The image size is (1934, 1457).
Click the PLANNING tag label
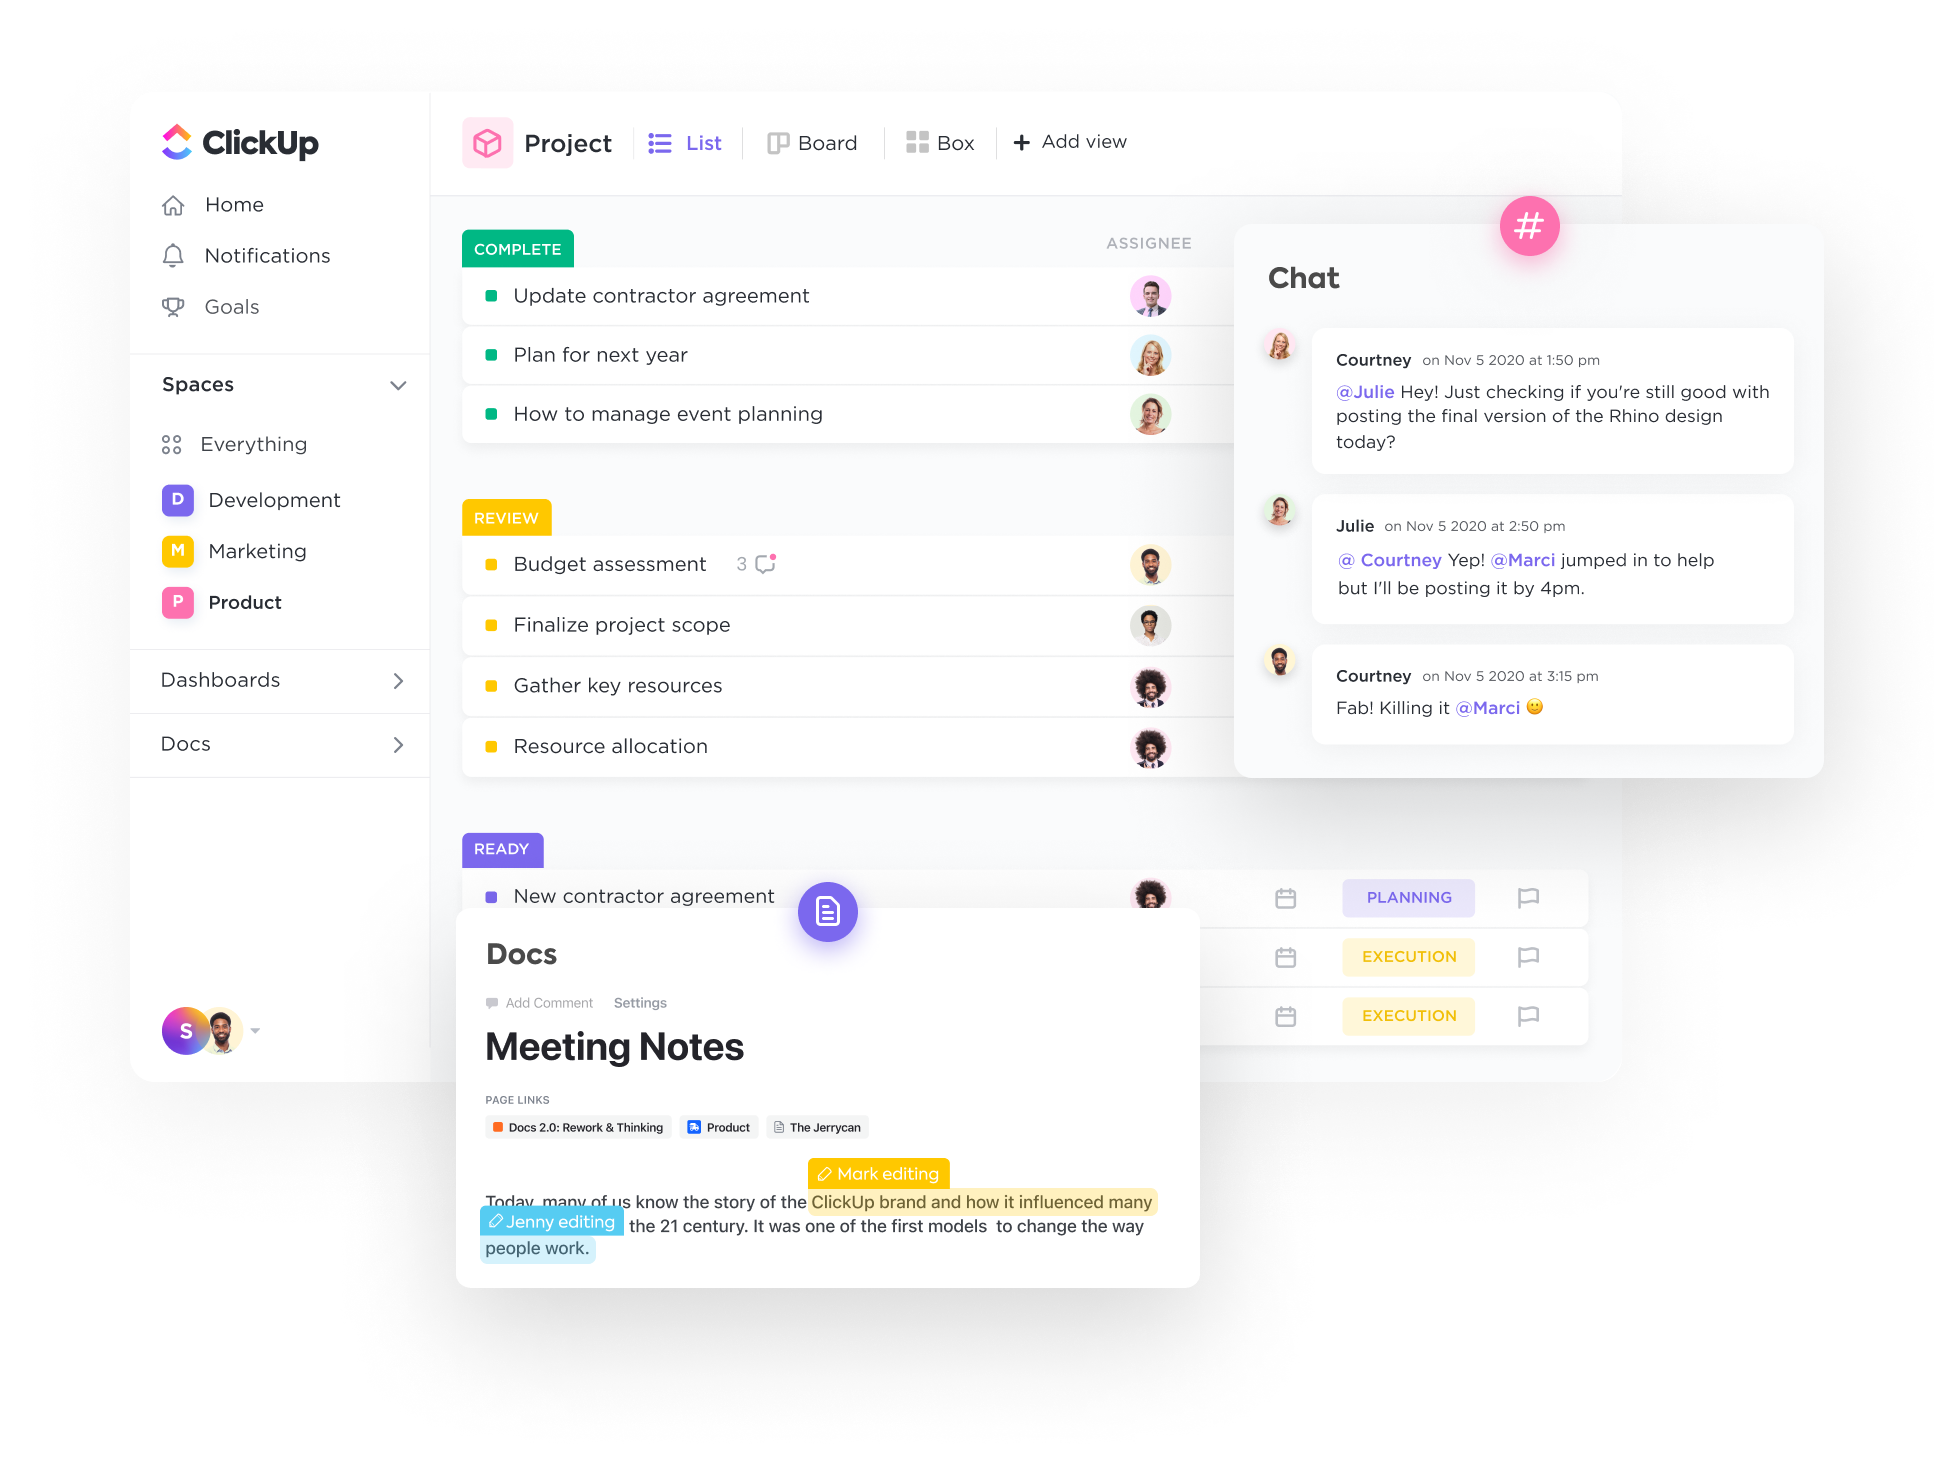click(1408, 897)
